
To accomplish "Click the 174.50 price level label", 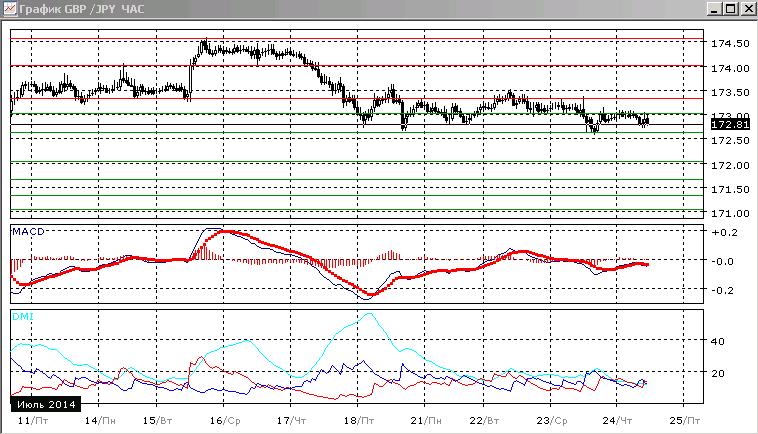I will tap(730, 43).
